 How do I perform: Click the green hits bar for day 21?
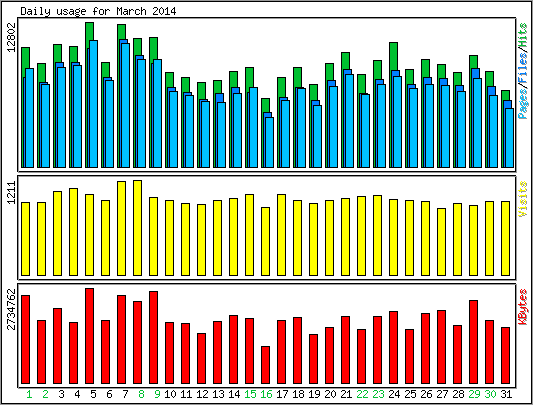(345, 61)
